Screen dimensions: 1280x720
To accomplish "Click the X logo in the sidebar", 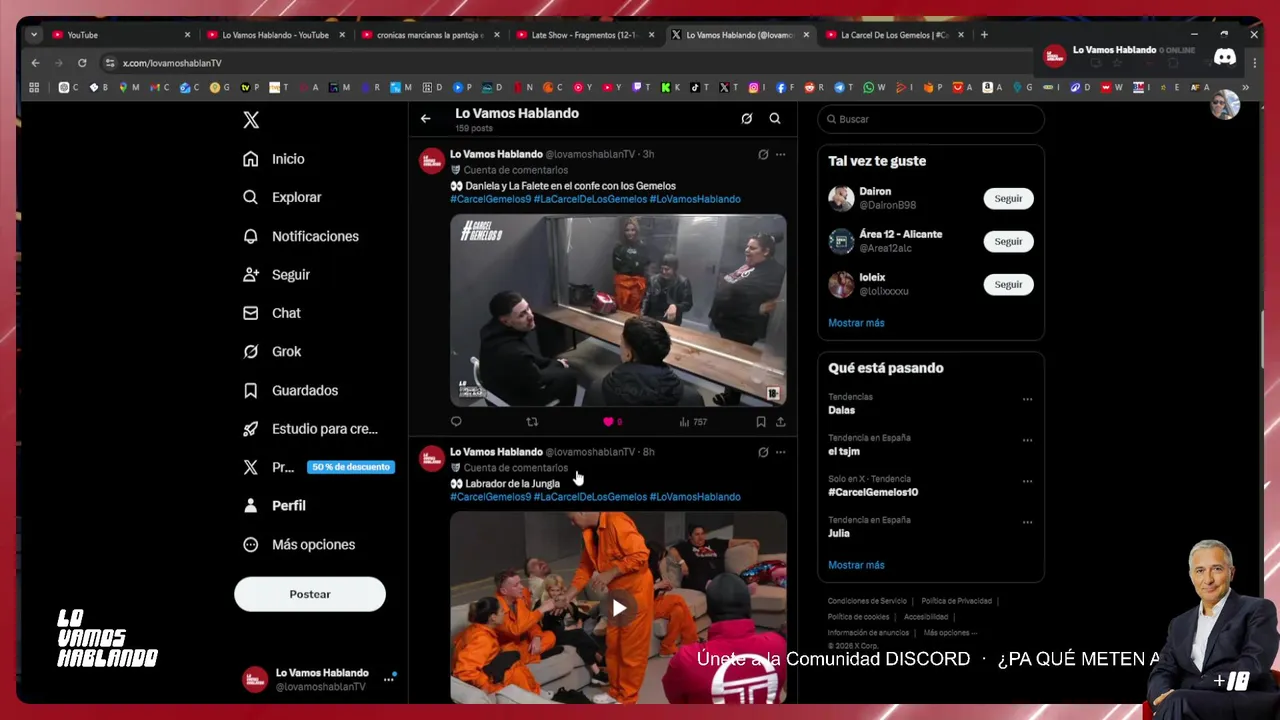I will (251, 120).
